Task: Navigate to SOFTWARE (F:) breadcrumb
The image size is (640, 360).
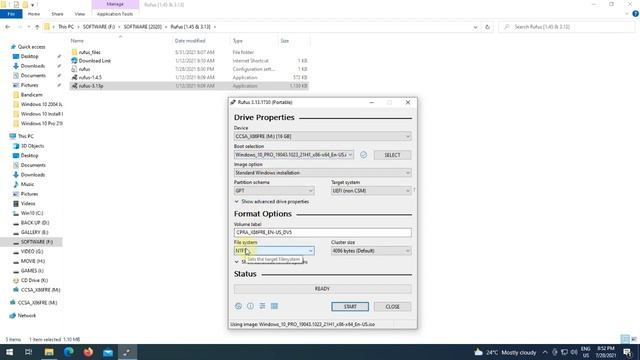Action: coord(99,27)
